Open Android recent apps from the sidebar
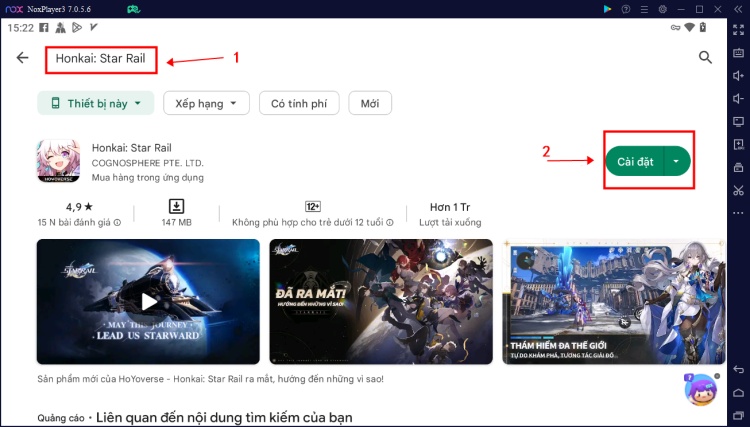The height and width of the screenshot is (427, 750). click(738, 415)
